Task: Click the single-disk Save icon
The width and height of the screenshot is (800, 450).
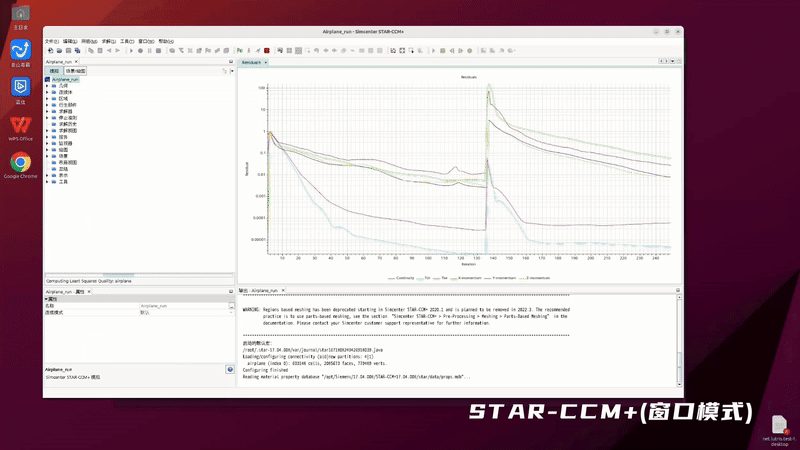Action: point(68,51)
